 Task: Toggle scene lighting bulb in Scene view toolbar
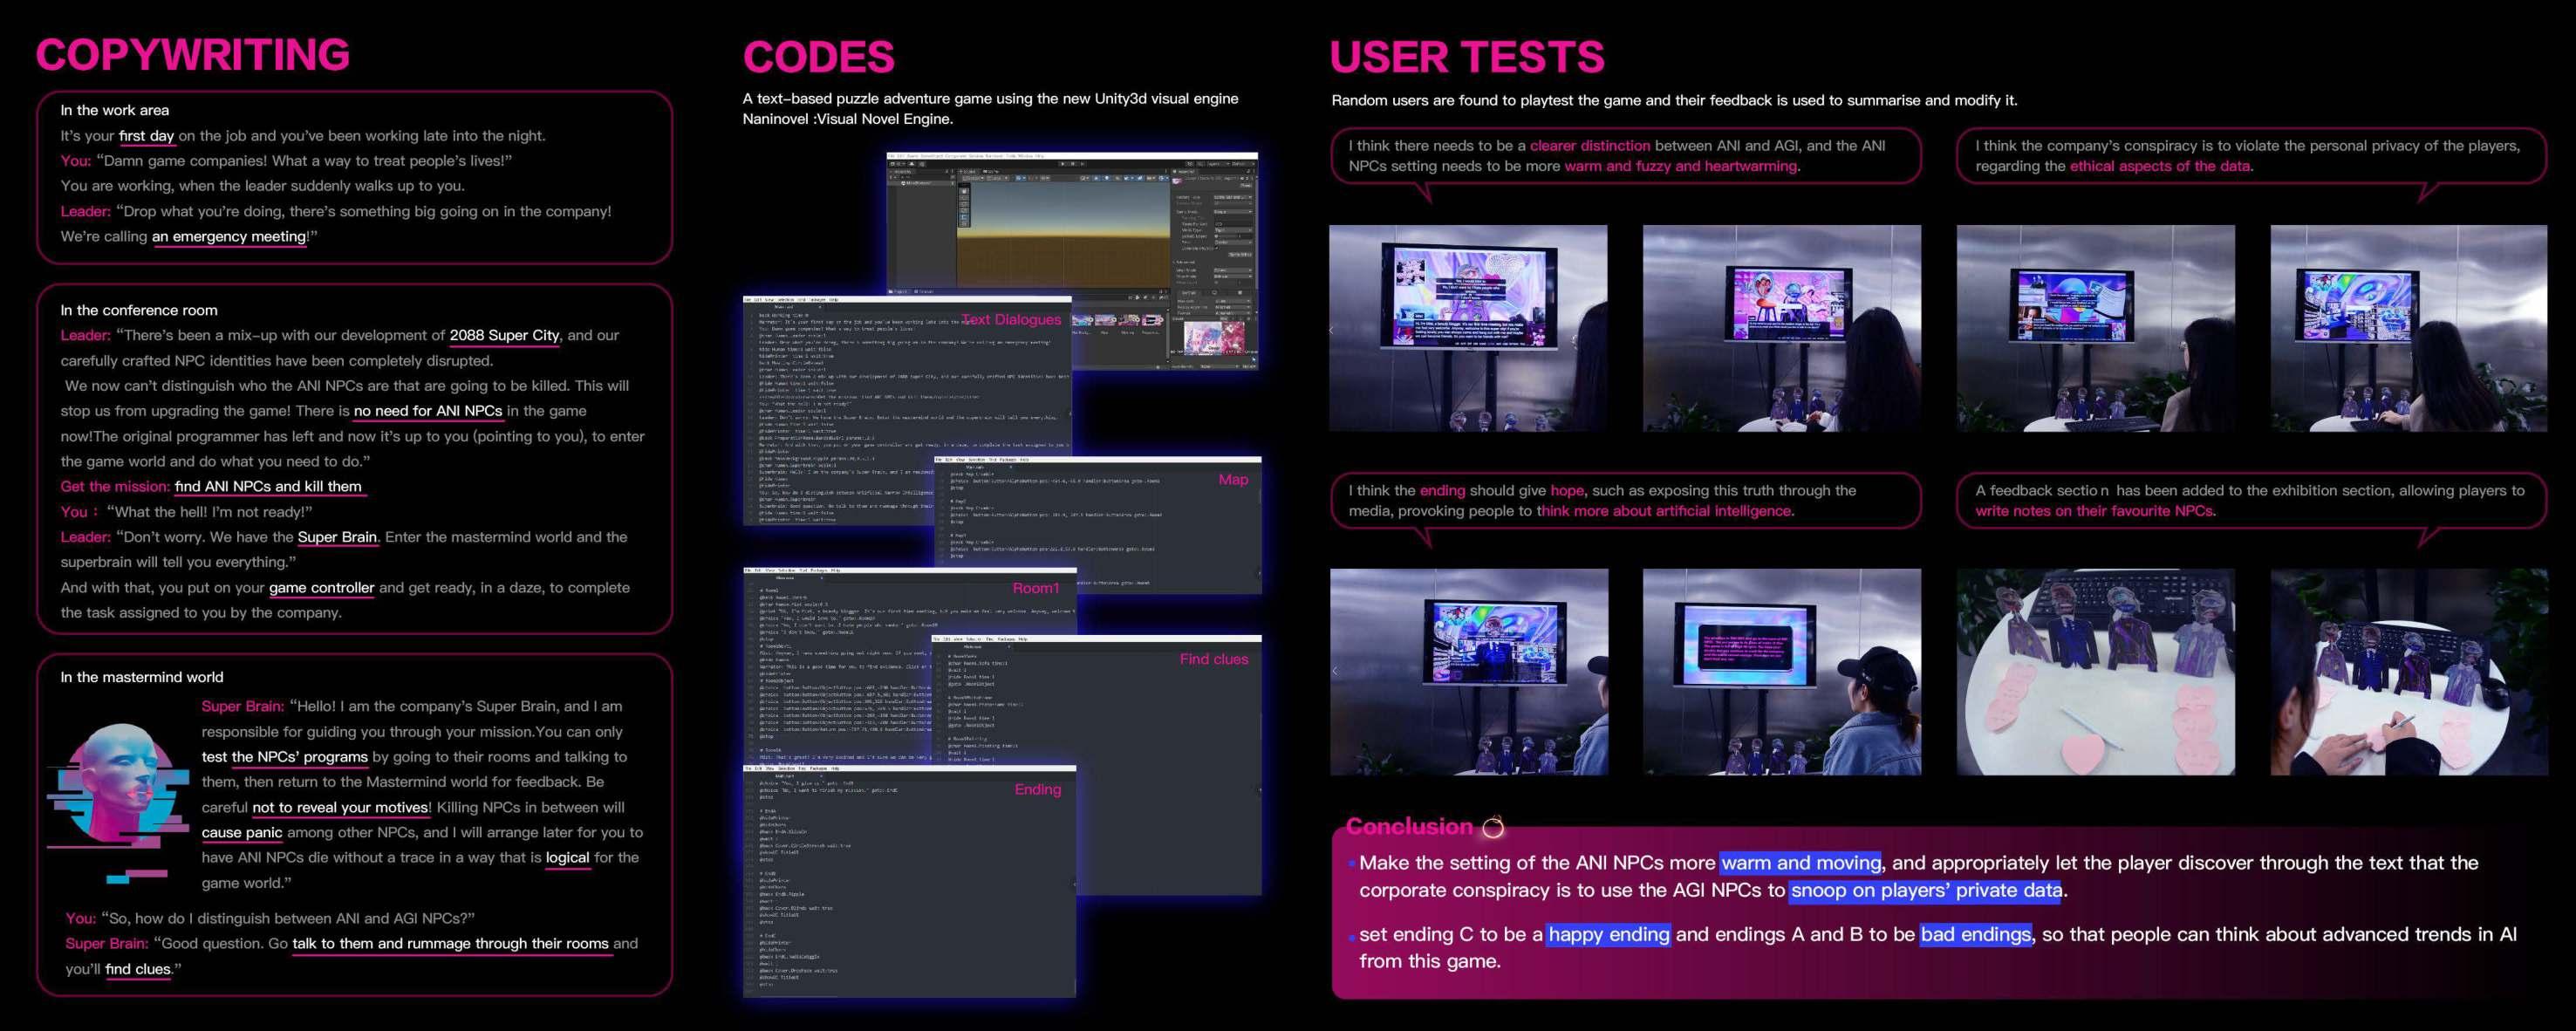pos(1107,179)
